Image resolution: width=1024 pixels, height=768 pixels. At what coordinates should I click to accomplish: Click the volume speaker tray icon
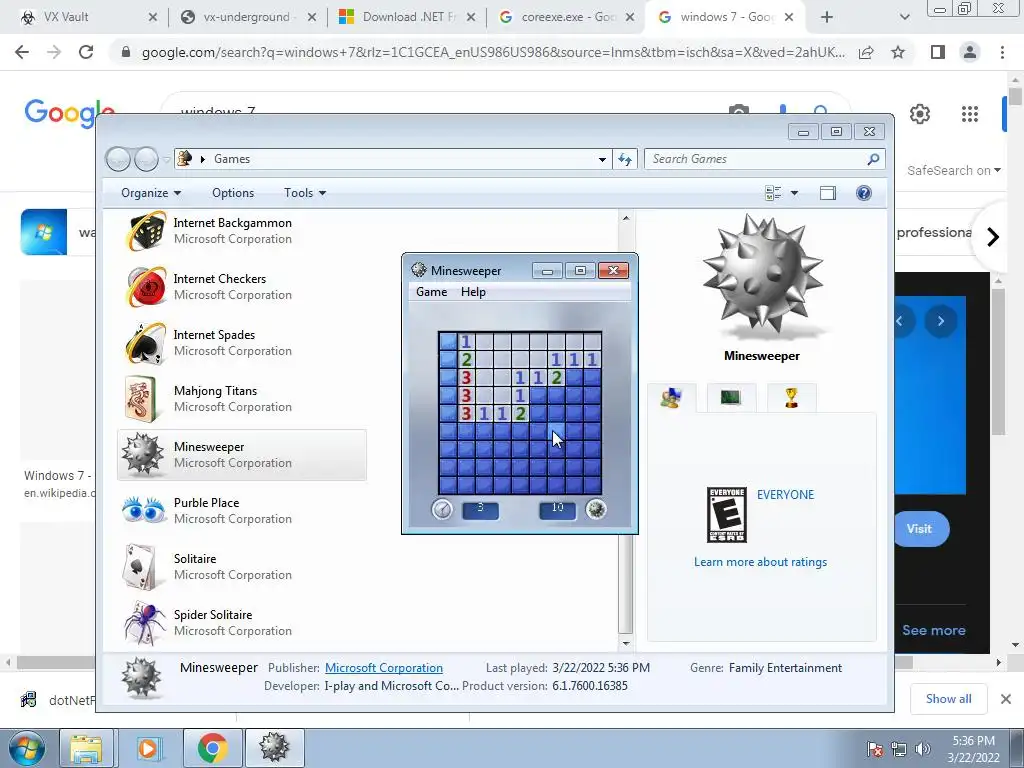[x=923, y=749]
